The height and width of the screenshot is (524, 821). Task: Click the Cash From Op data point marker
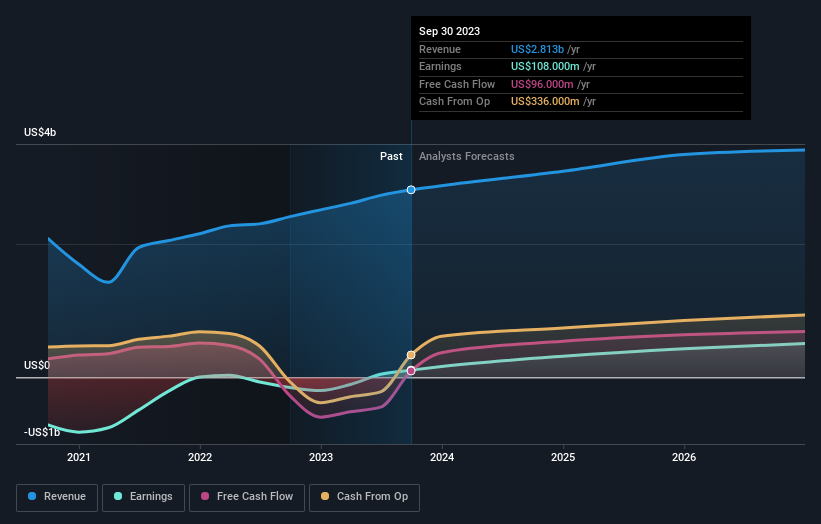pos(411,355)
